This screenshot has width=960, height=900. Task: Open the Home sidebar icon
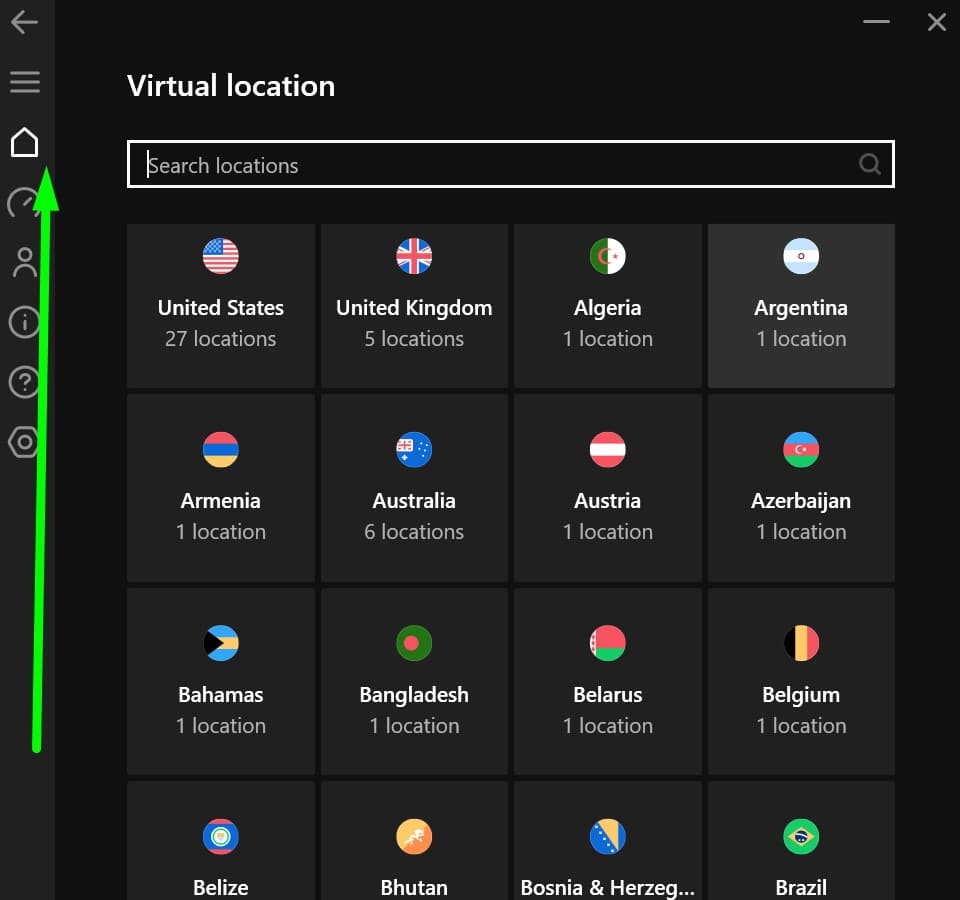tap(24, 142)
